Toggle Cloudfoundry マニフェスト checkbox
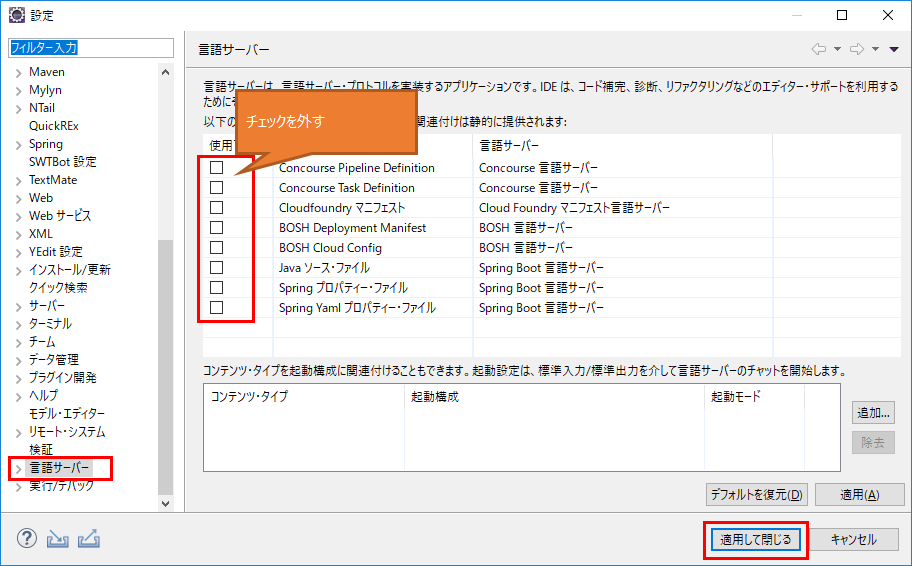Screen dimensions: 912x566 pyautogui.click(x=216, y=207)
